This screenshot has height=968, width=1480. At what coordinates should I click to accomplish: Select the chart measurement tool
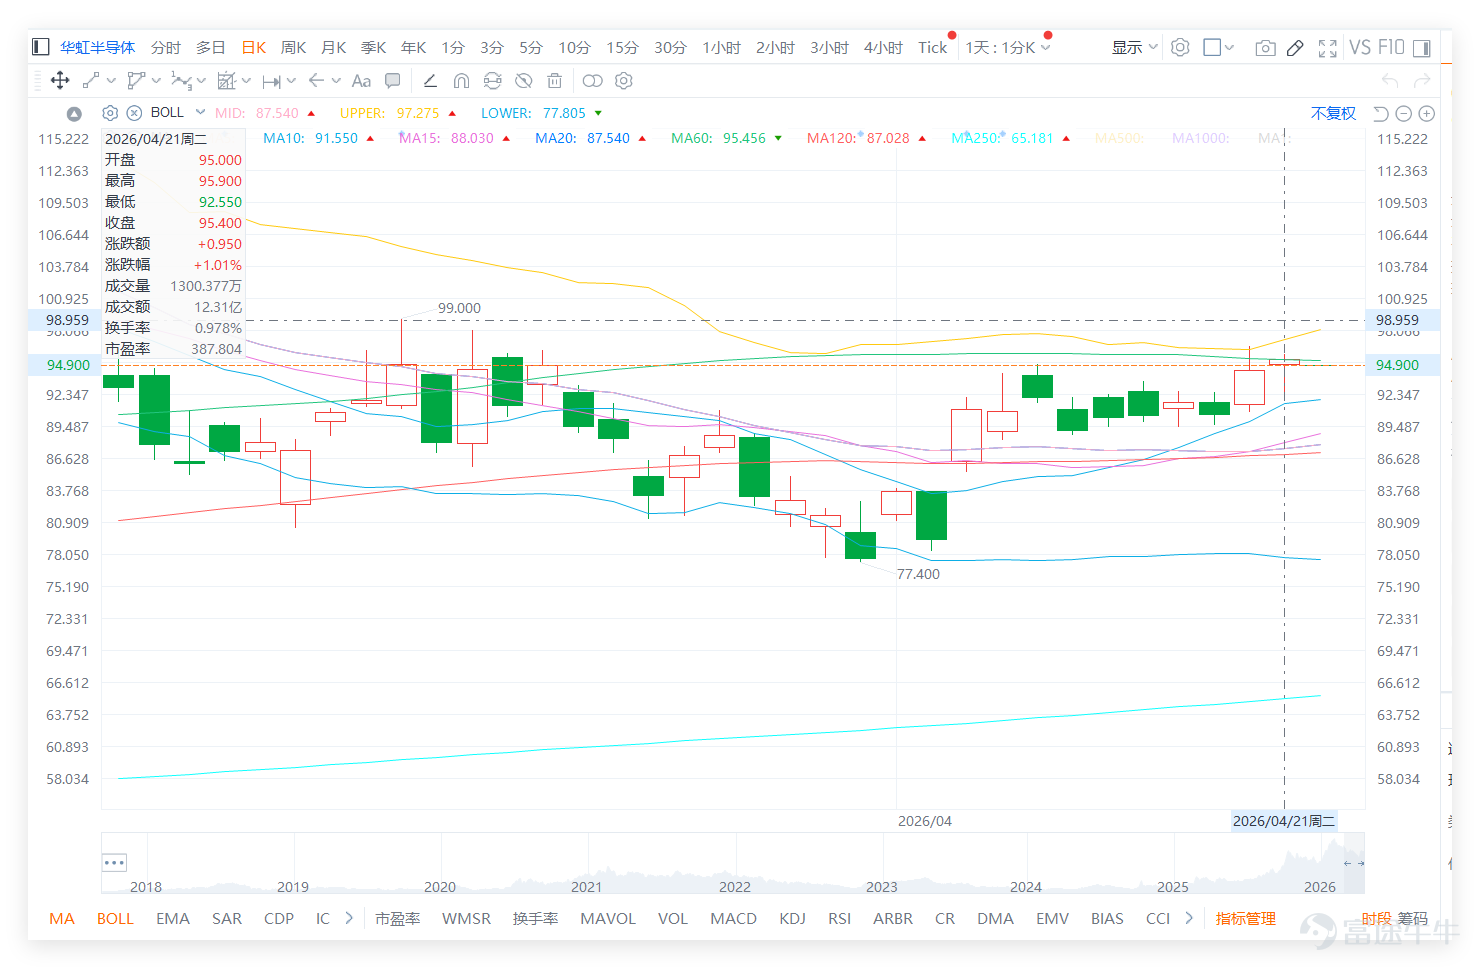[x=227, y=81]
